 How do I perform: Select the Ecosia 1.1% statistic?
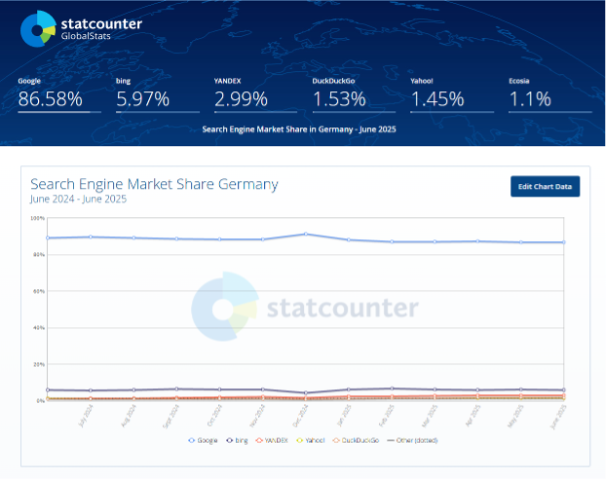coord(550,95)
